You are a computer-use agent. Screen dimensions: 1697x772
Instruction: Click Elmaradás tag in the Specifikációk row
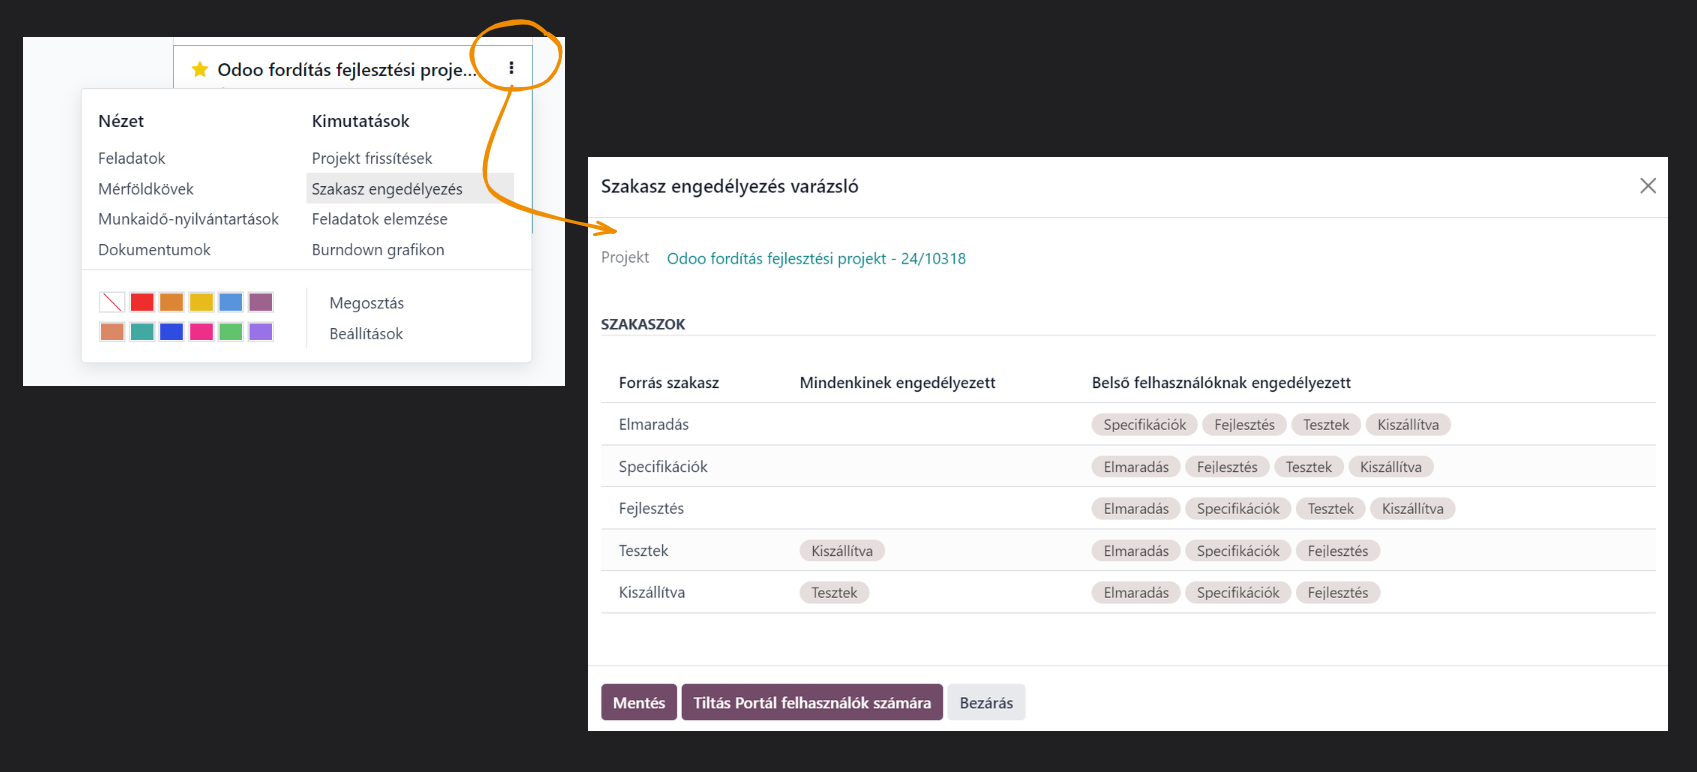click(1136, 467)
